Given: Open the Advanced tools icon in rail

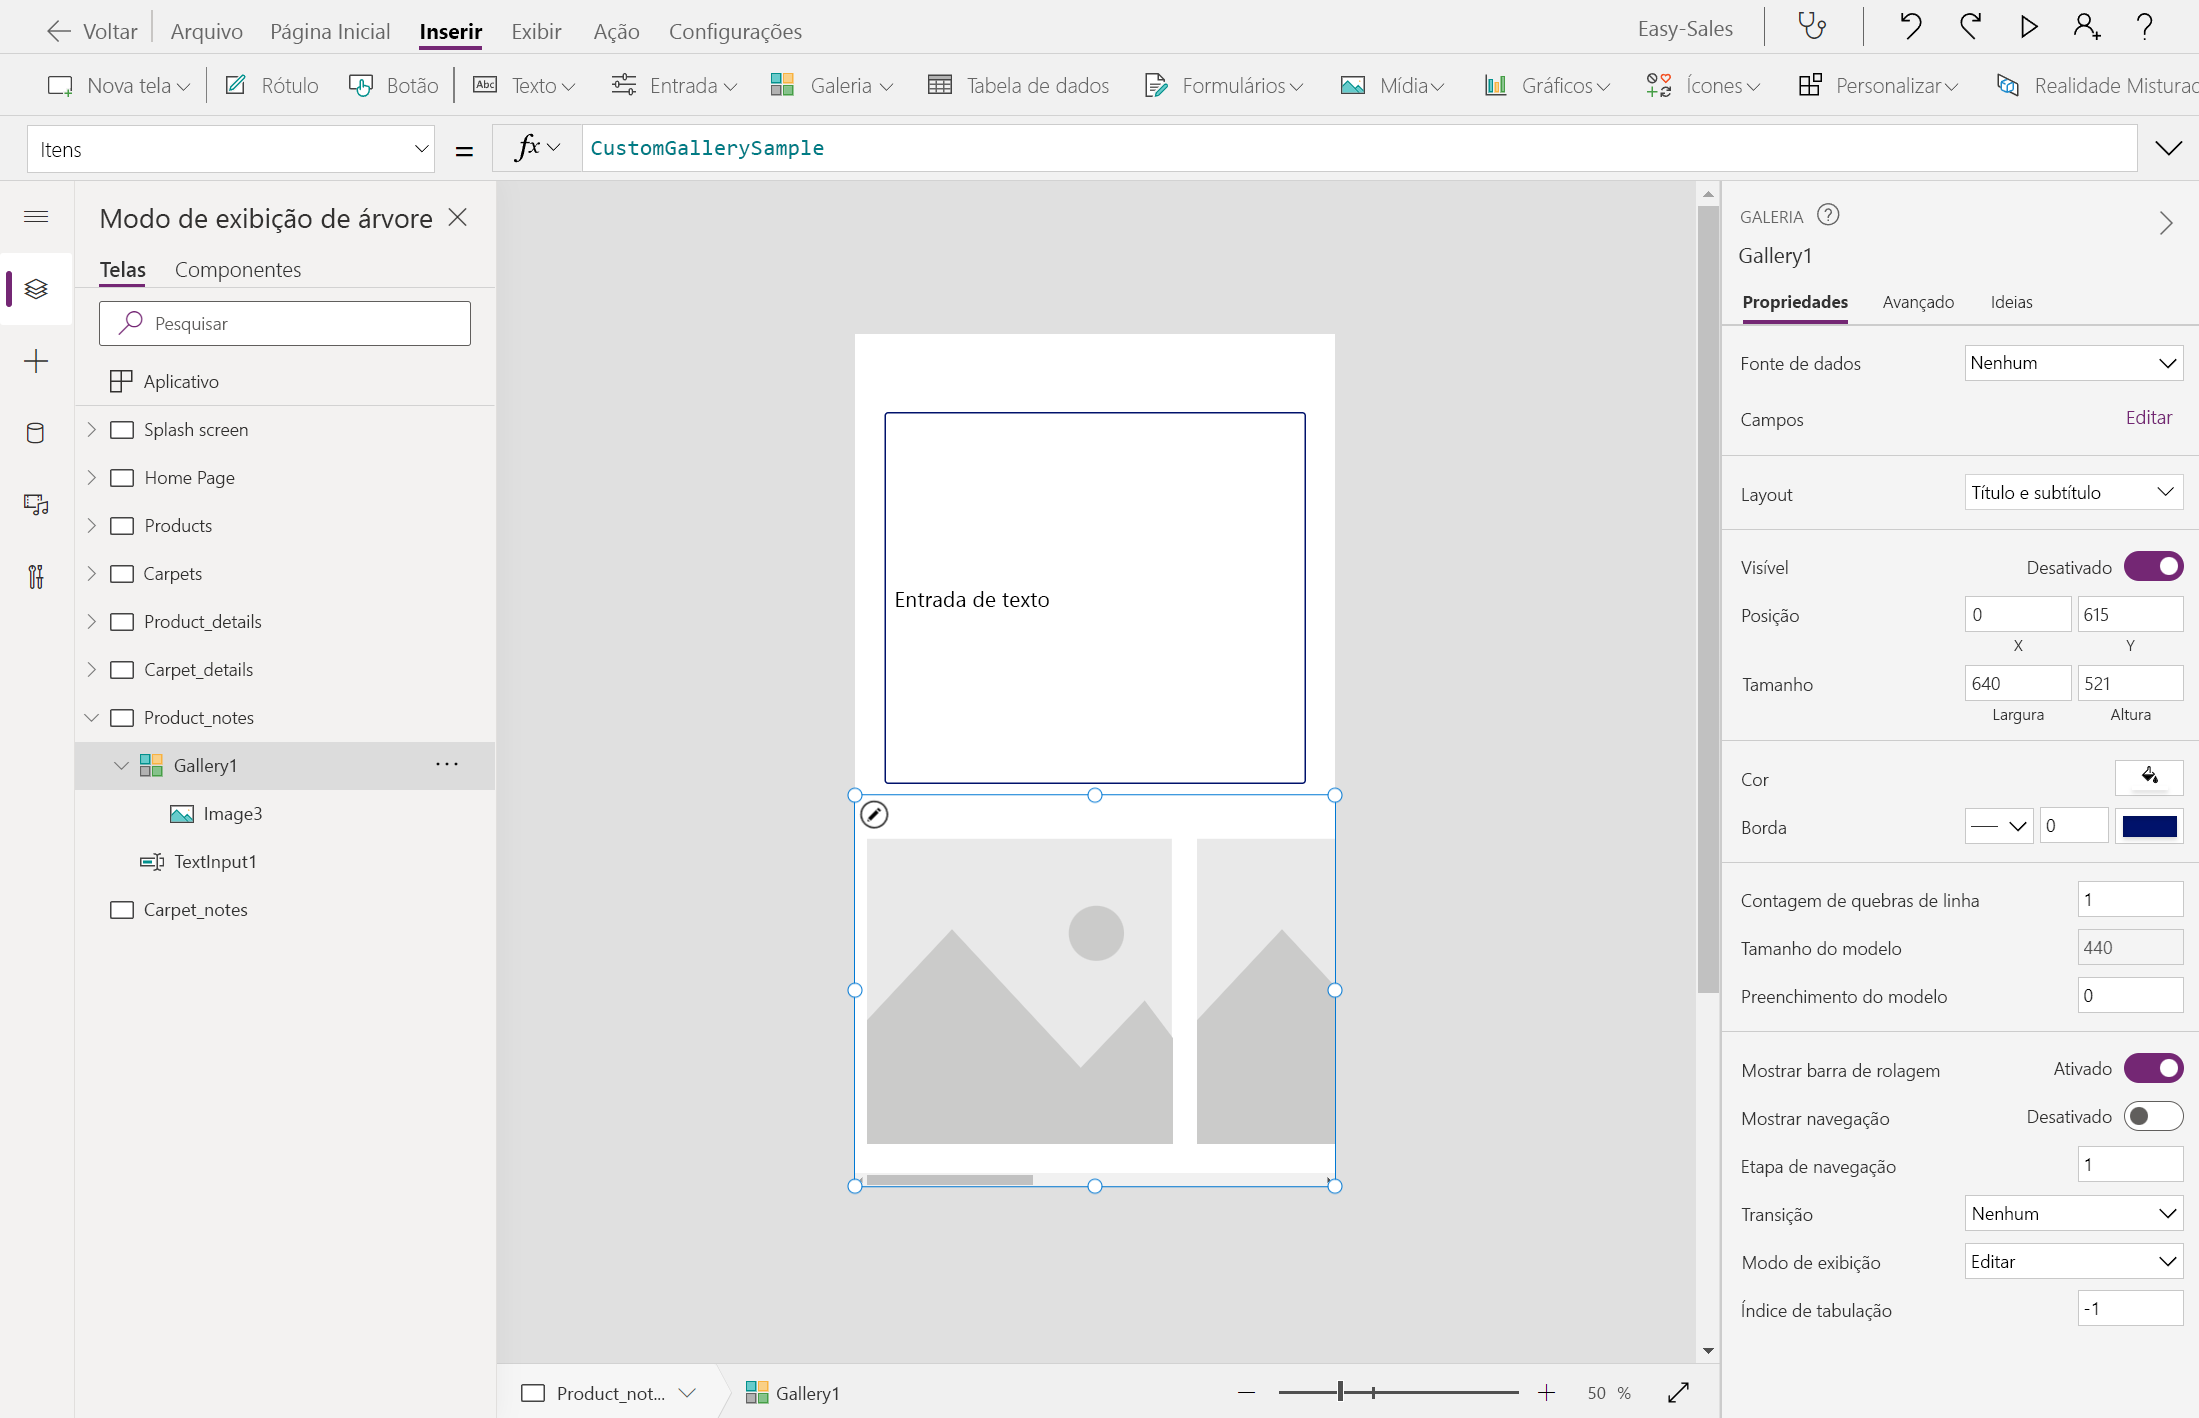Looking at the screenshot, I should coord(36,577).
